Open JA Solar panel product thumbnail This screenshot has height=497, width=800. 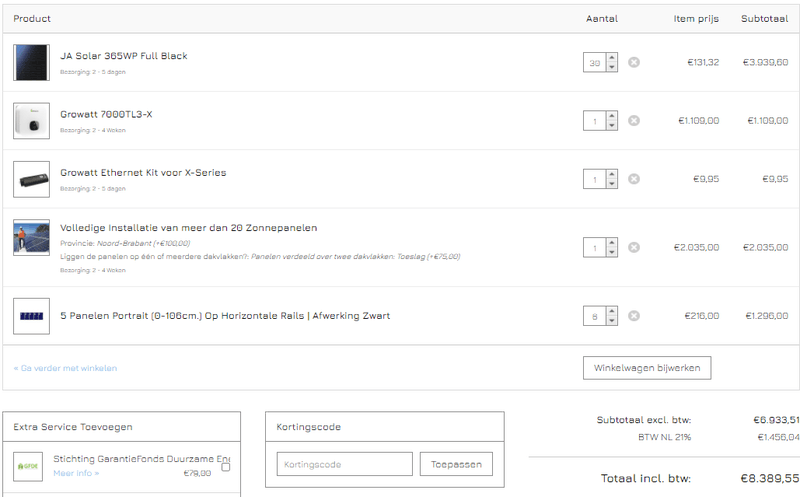[x=31, y=62]
